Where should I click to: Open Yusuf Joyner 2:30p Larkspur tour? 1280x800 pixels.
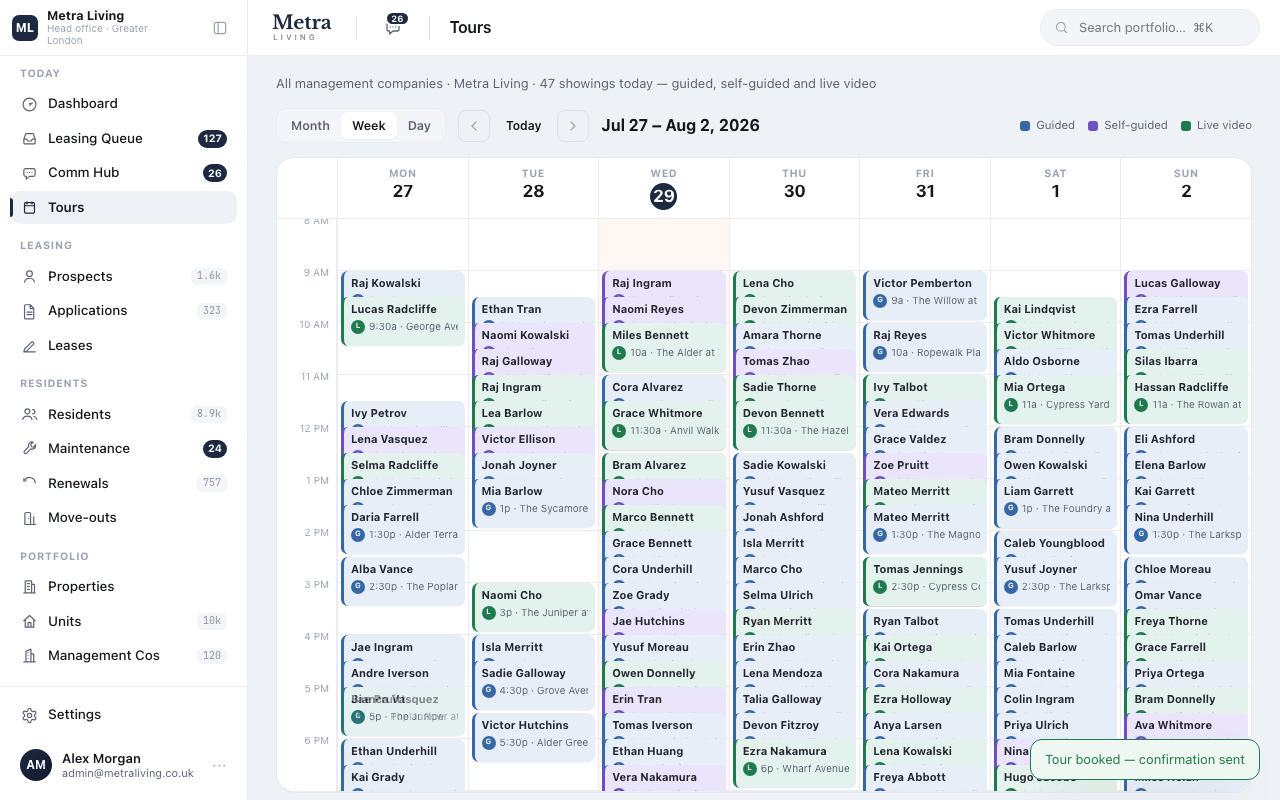tap(1056, 581)
